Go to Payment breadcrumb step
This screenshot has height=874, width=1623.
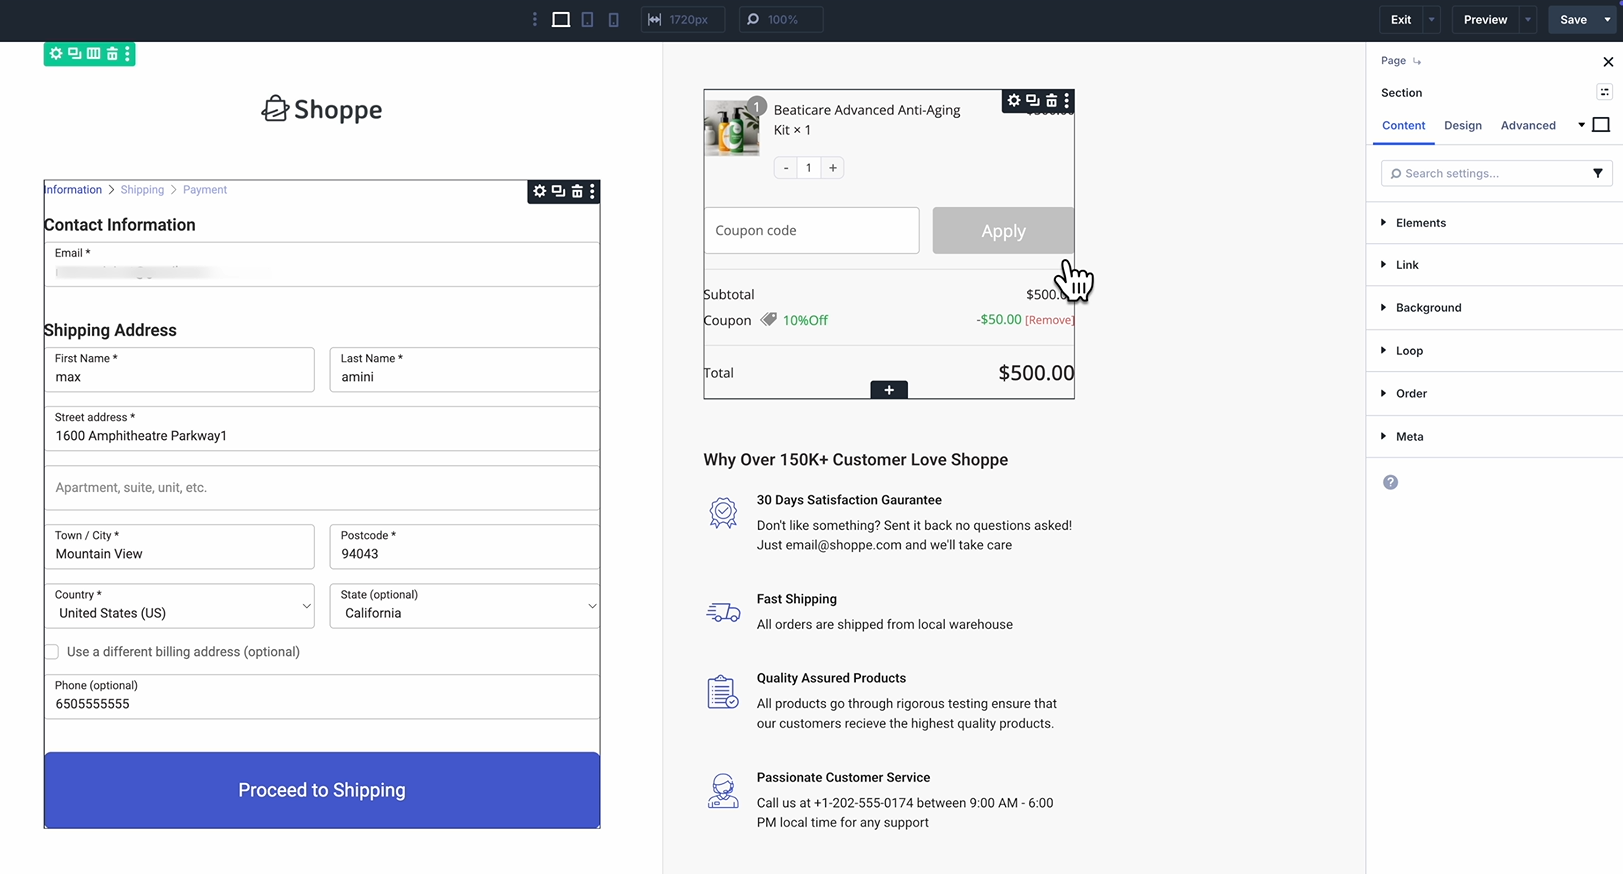point(205,190)
